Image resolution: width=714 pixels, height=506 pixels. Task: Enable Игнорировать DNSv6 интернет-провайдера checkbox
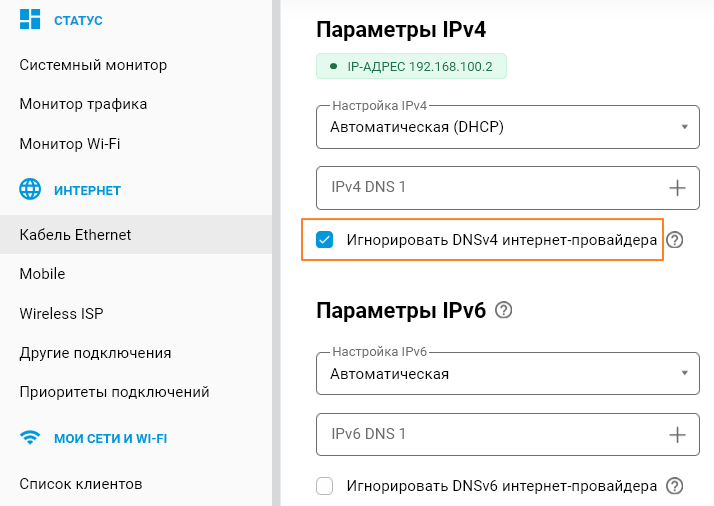(324, 486)
